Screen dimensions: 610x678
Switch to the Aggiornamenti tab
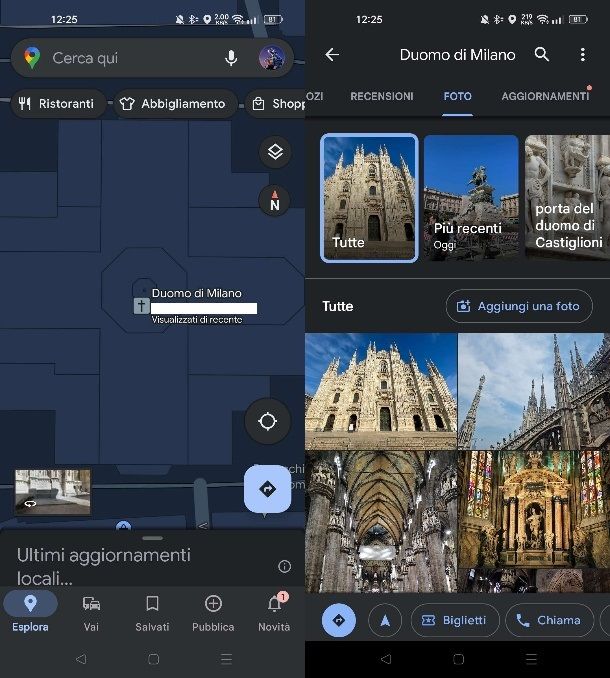coord(546,96)
